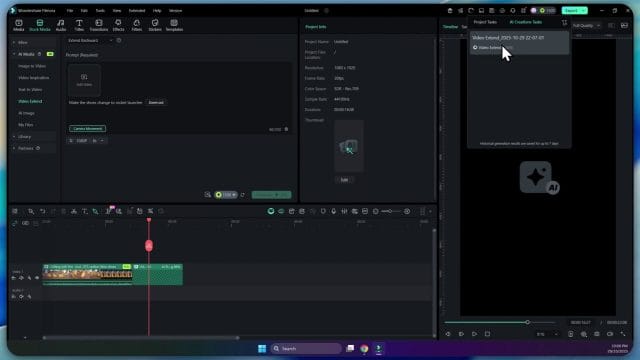Select Video Inspiration in the sidebar

click(33, 78)
